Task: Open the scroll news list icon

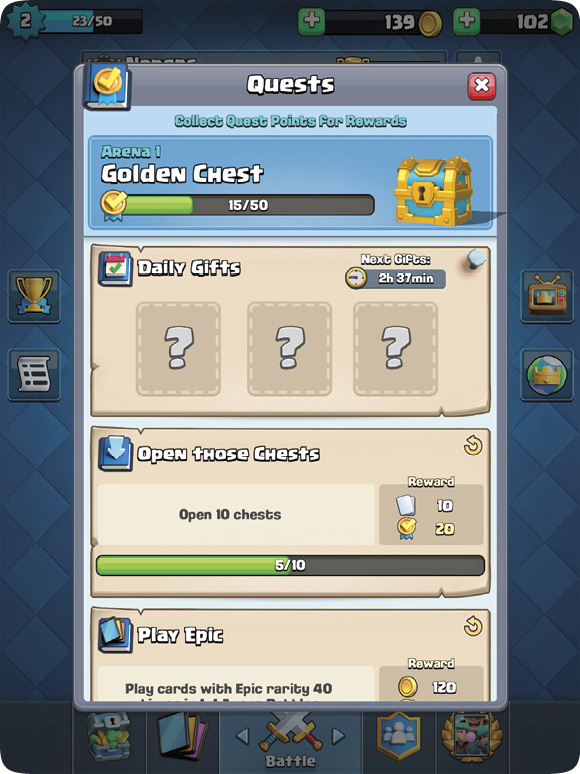Action: pyautogui.click(x=34, y=374)
